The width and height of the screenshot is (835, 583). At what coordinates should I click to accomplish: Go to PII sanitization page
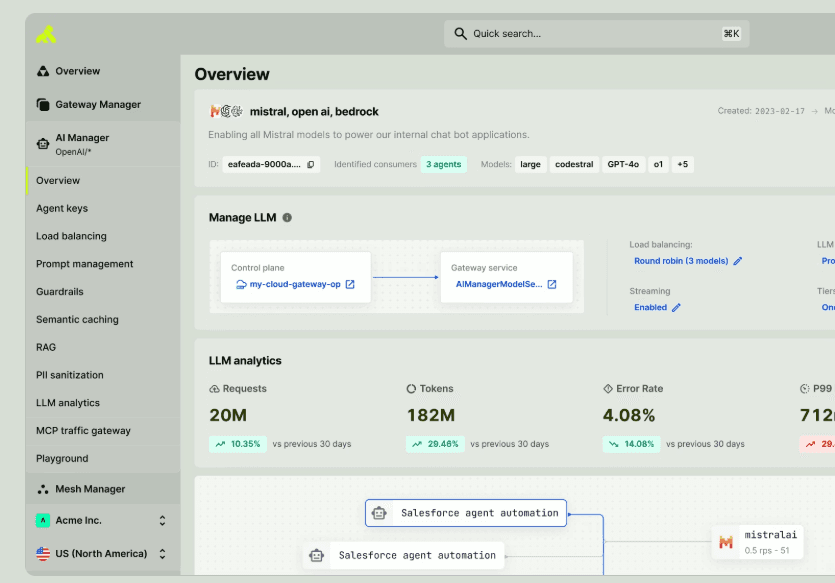tap(103, 375)
